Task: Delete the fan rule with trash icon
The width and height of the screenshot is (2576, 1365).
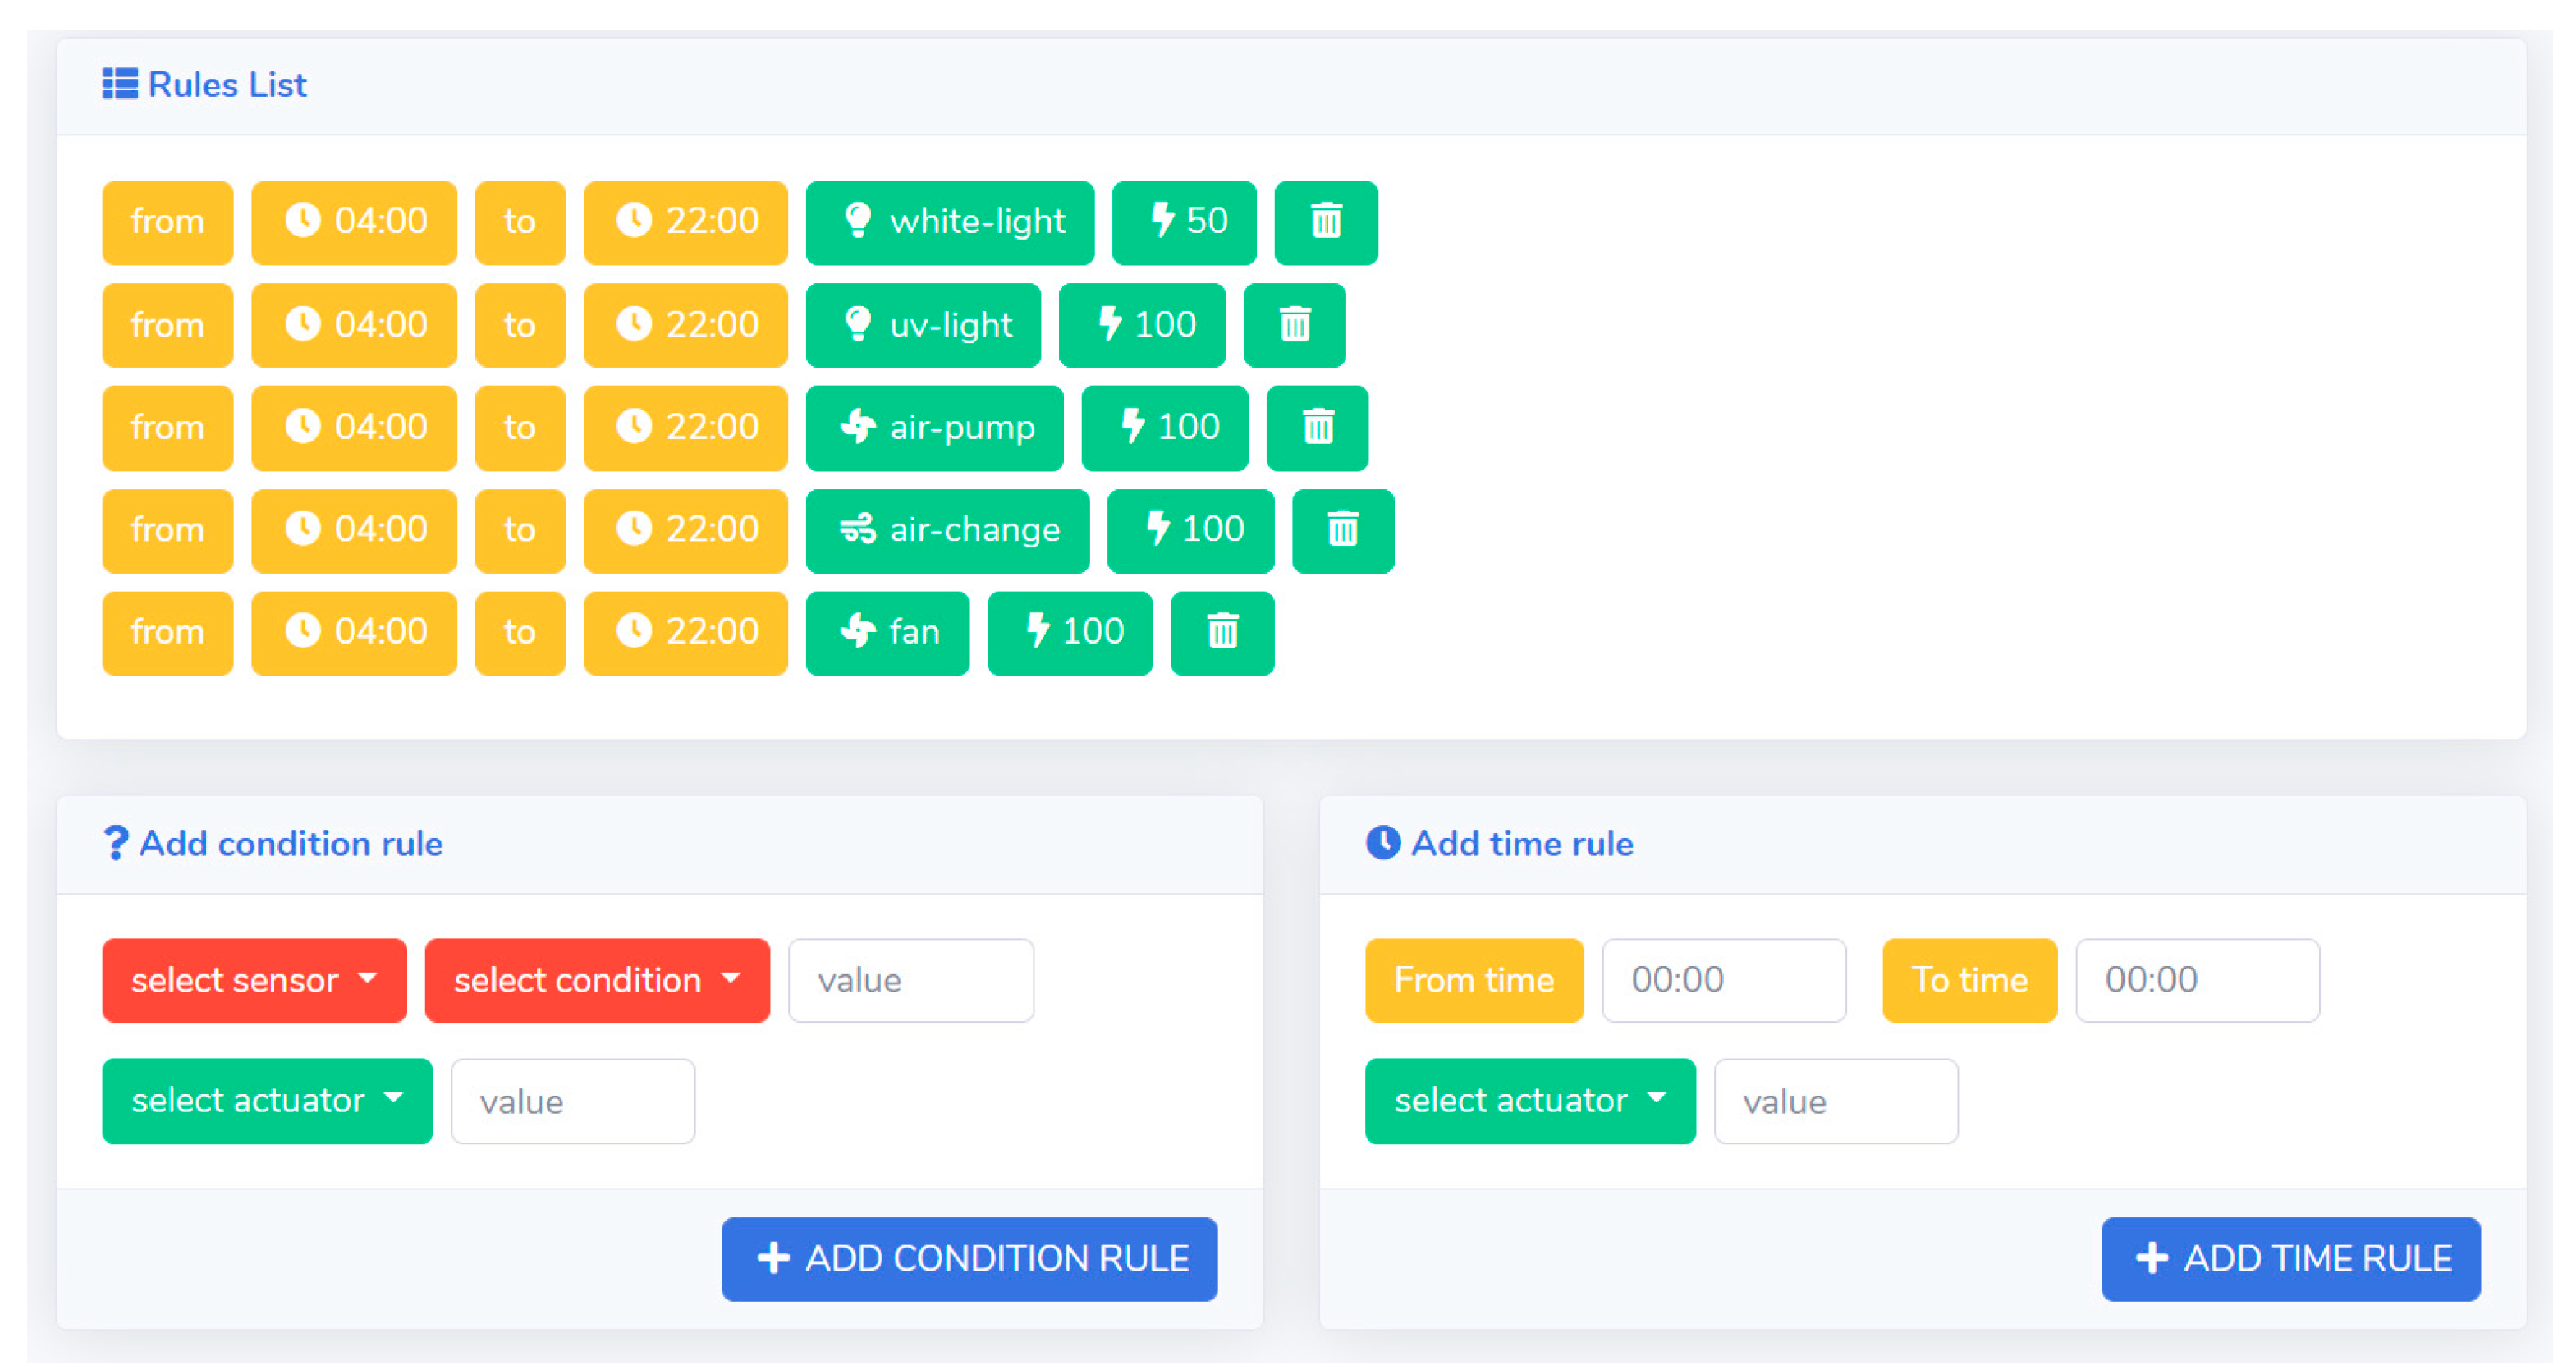Action: click(1222, 633)
